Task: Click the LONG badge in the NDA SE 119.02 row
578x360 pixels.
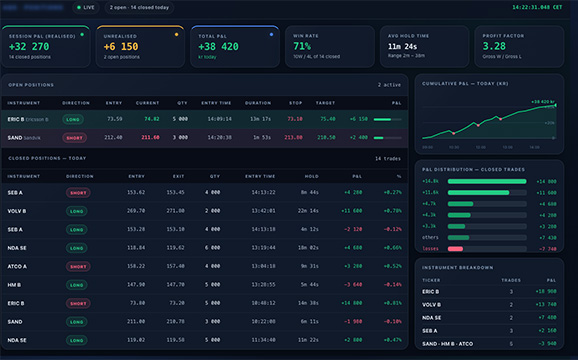Action: click(77, 340)
